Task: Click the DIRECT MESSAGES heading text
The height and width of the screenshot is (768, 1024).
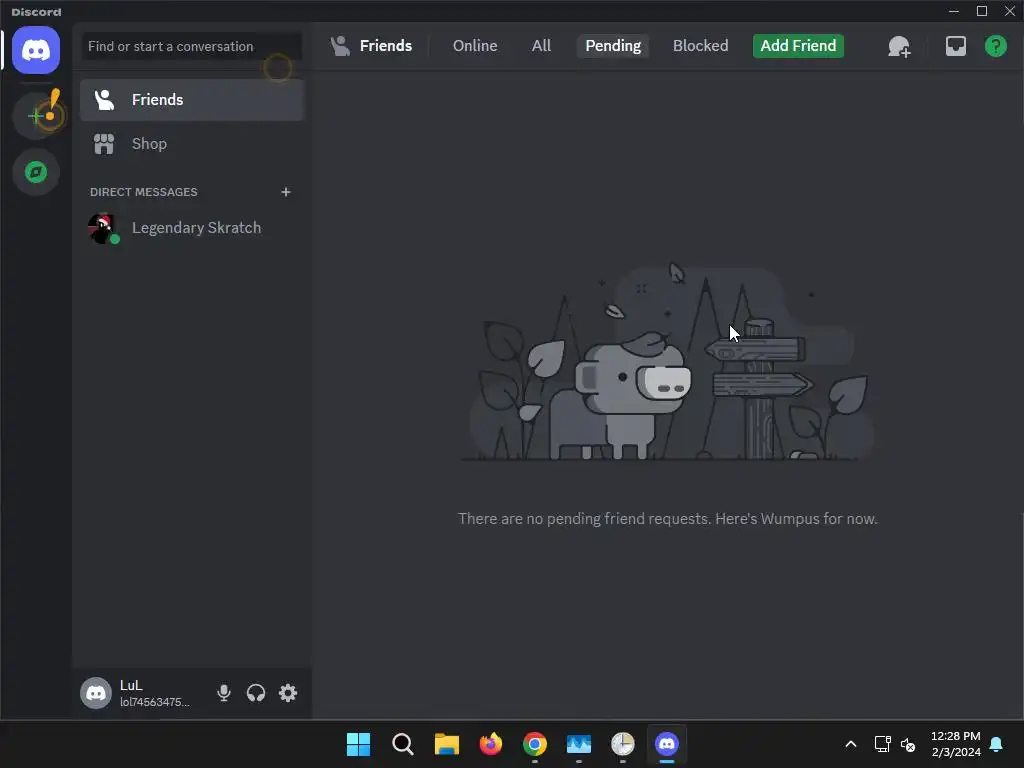Action: point(144,192)
